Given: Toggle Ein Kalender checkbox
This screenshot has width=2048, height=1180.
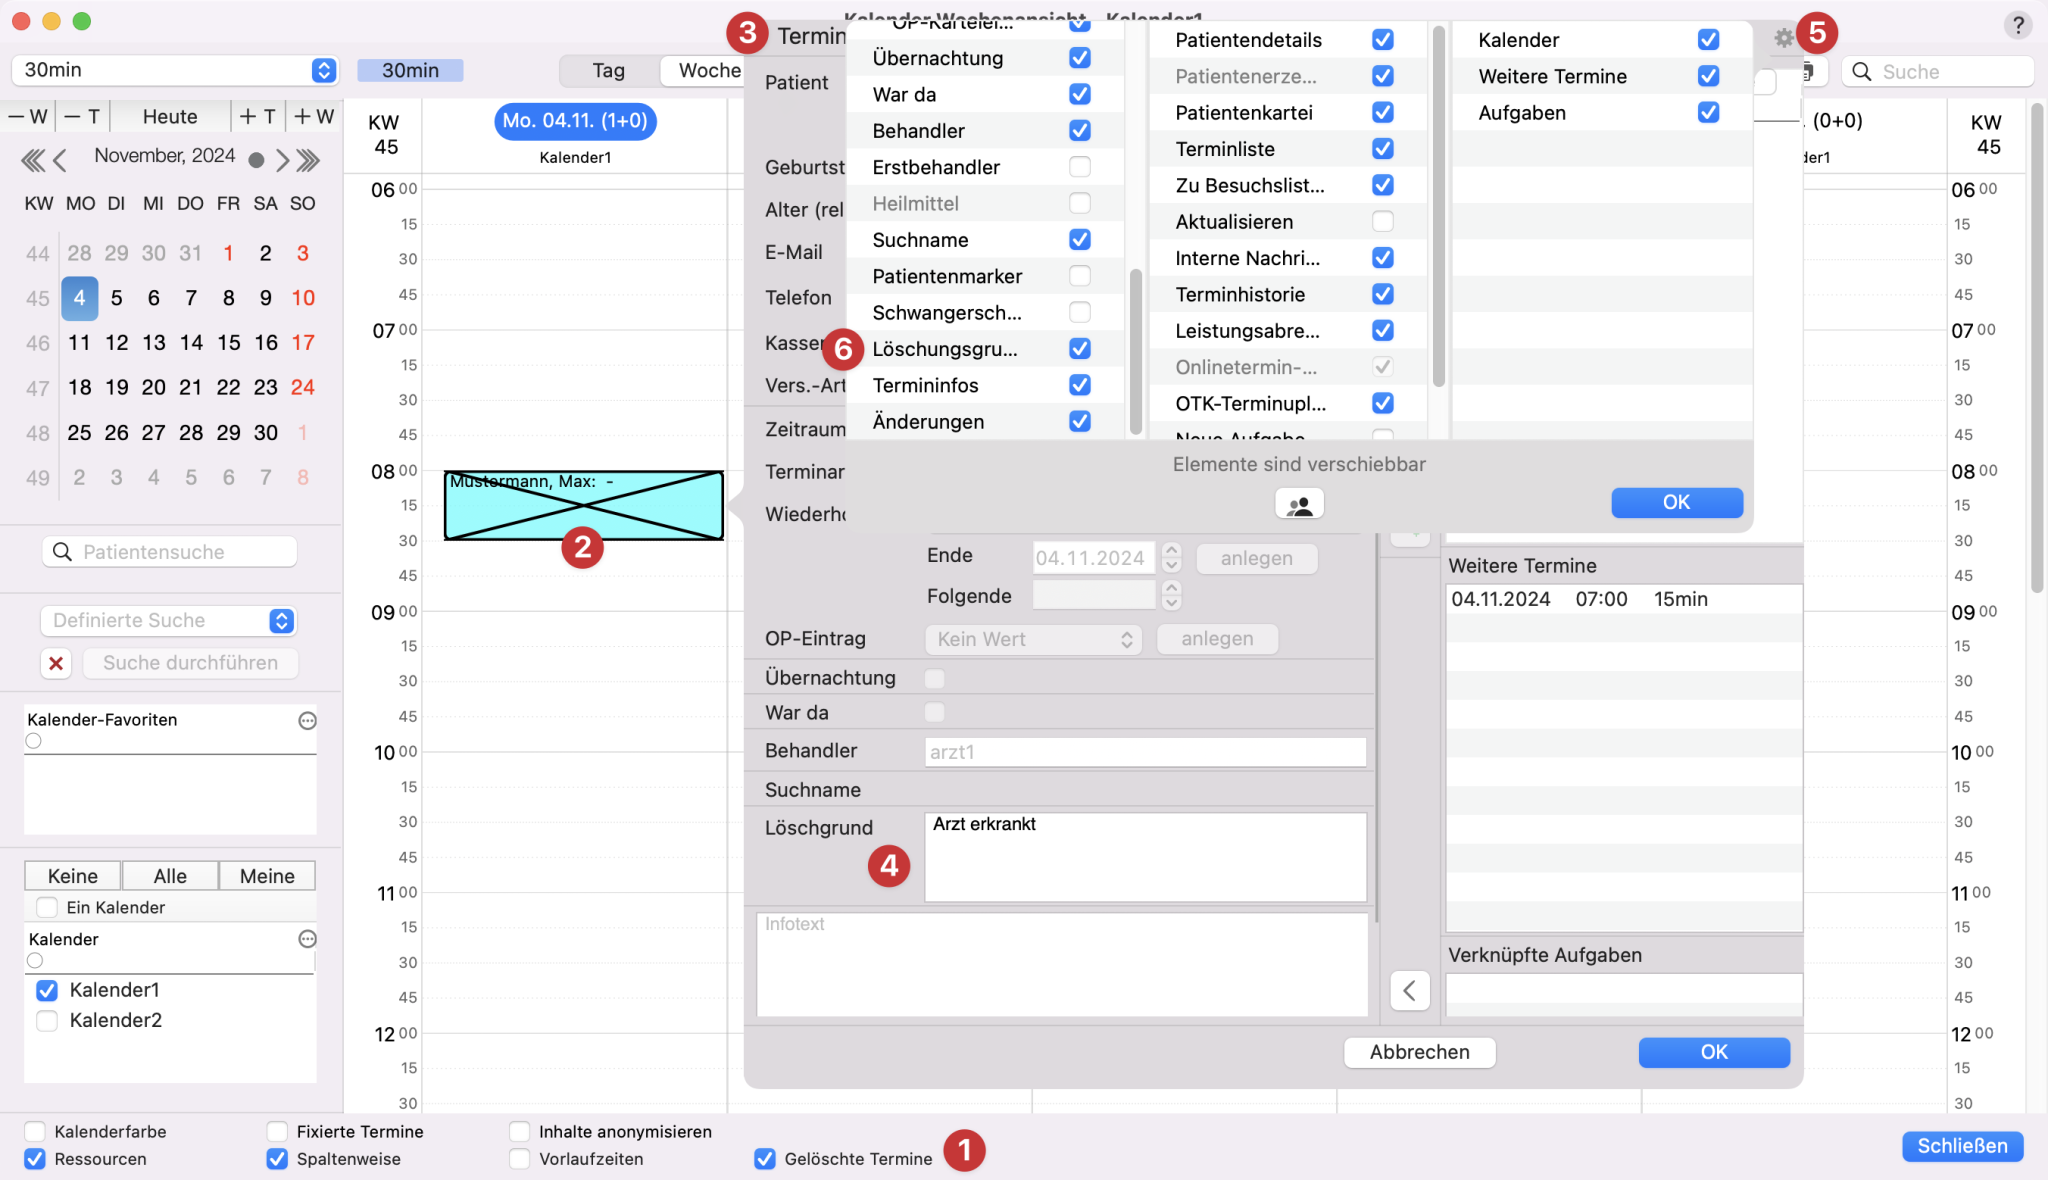Looking at the screenshot, I should tap(47, 907).
